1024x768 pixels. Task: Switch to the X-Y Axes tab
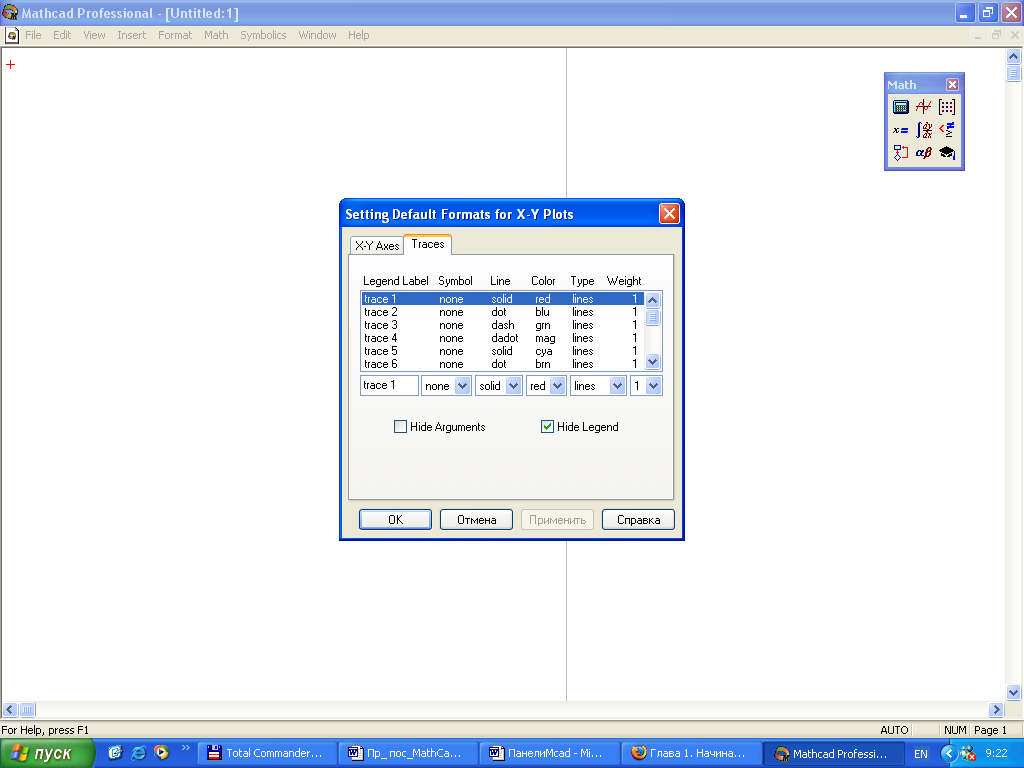[377, 246]
